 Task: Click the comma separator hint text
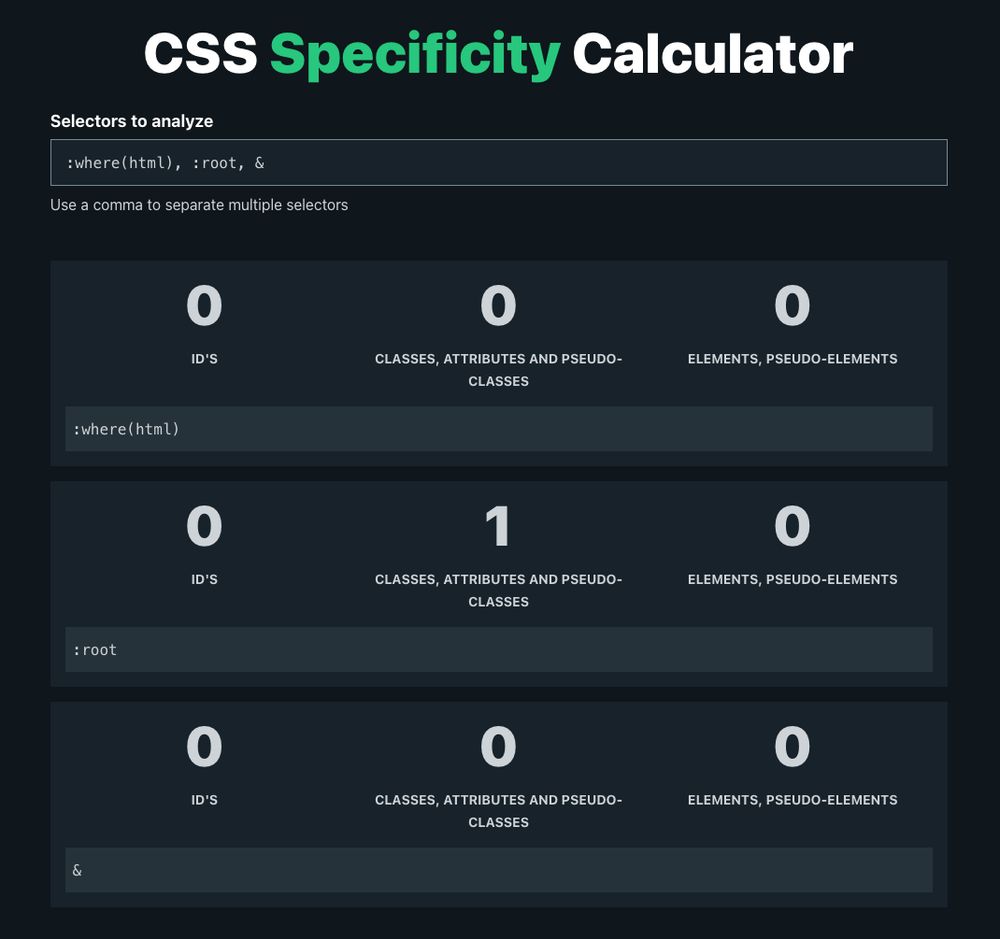point(199,205)
